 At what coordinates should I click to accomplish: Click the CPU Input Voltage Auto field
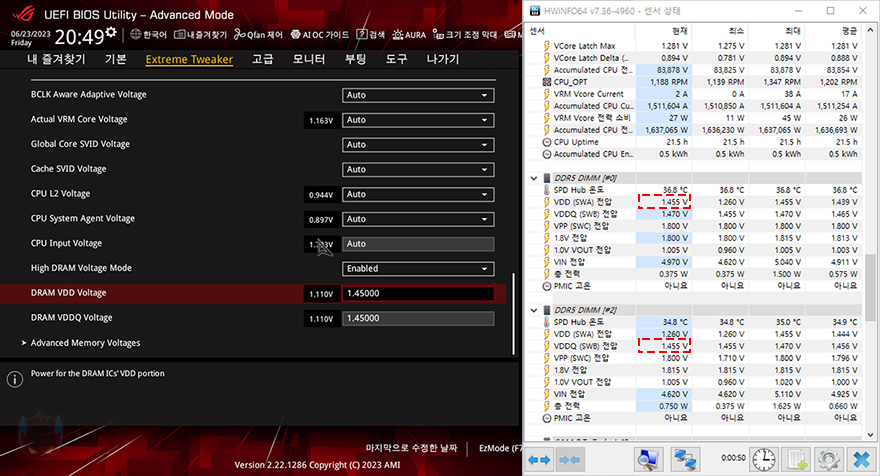[418, 244]
